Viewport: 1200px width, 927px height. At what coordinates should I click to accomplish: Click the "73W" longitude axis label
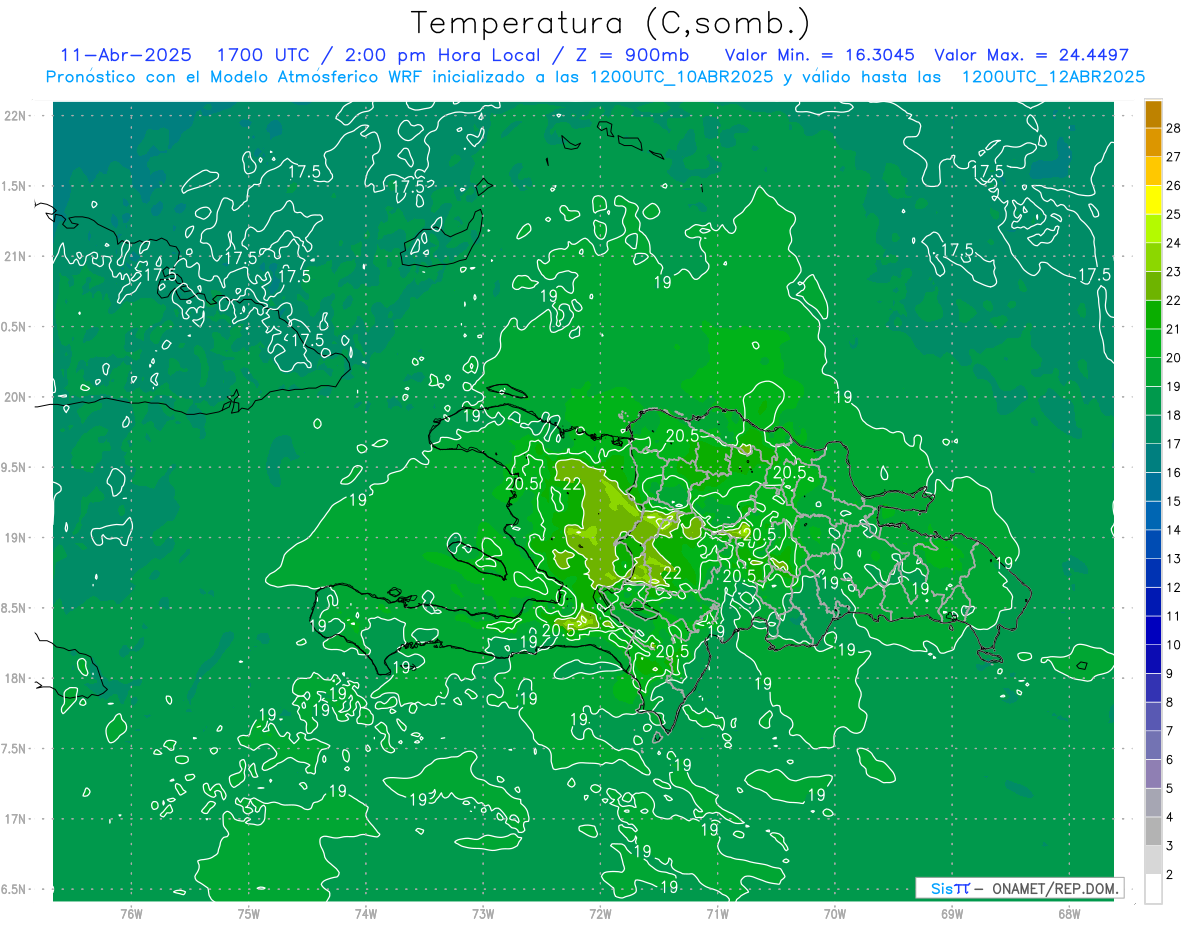pyautogui.click(x=483, y=913)
